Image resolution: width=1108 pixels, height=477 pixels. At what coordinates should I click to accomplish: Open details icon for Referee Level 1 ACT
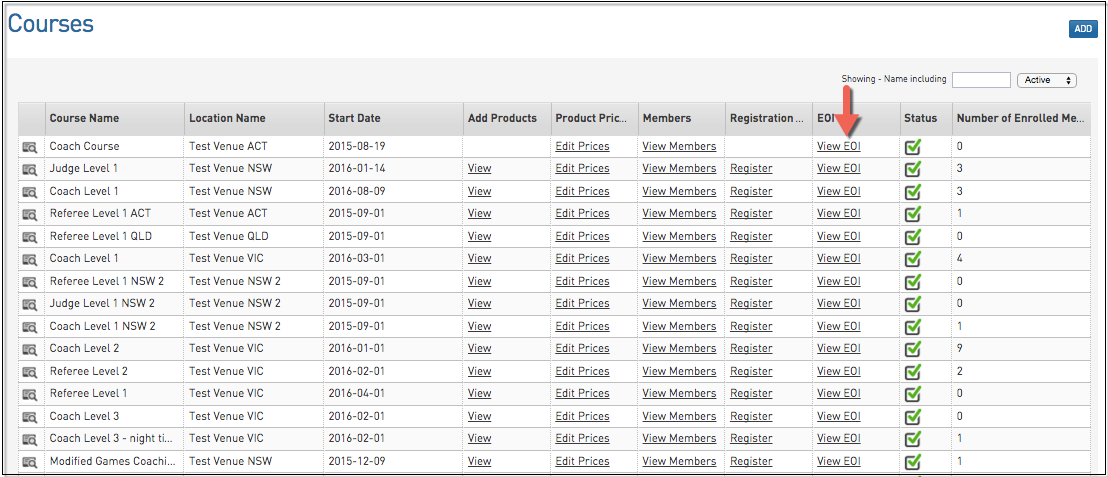[x=30, y=214]
